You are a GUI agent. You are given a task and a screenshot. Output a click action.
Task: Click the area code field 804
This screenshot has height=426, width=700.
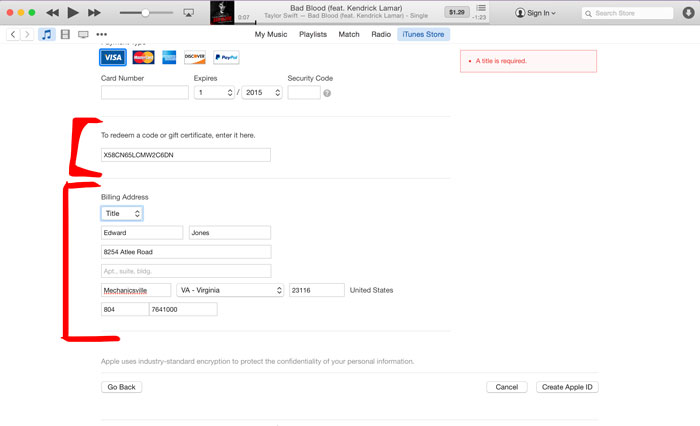[x=125, y=309]
